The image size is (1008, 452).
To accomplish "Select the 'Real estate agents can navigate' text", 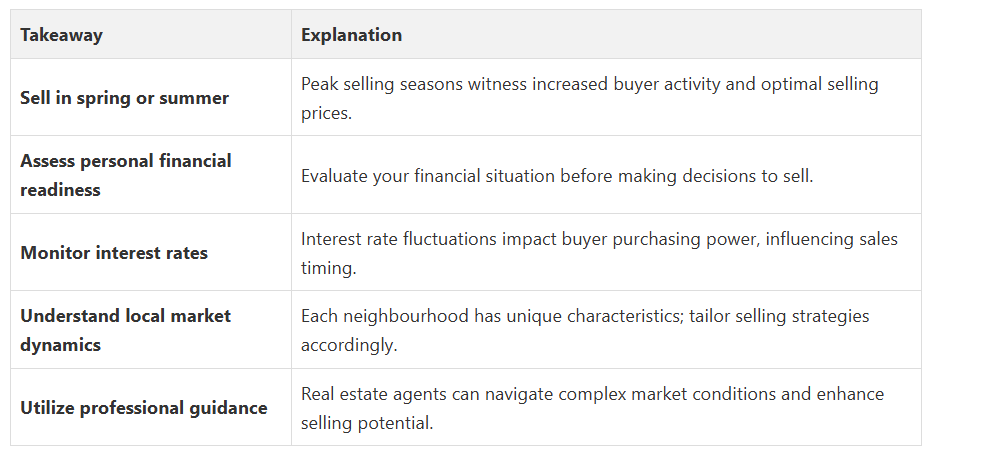I will (592, 408).
